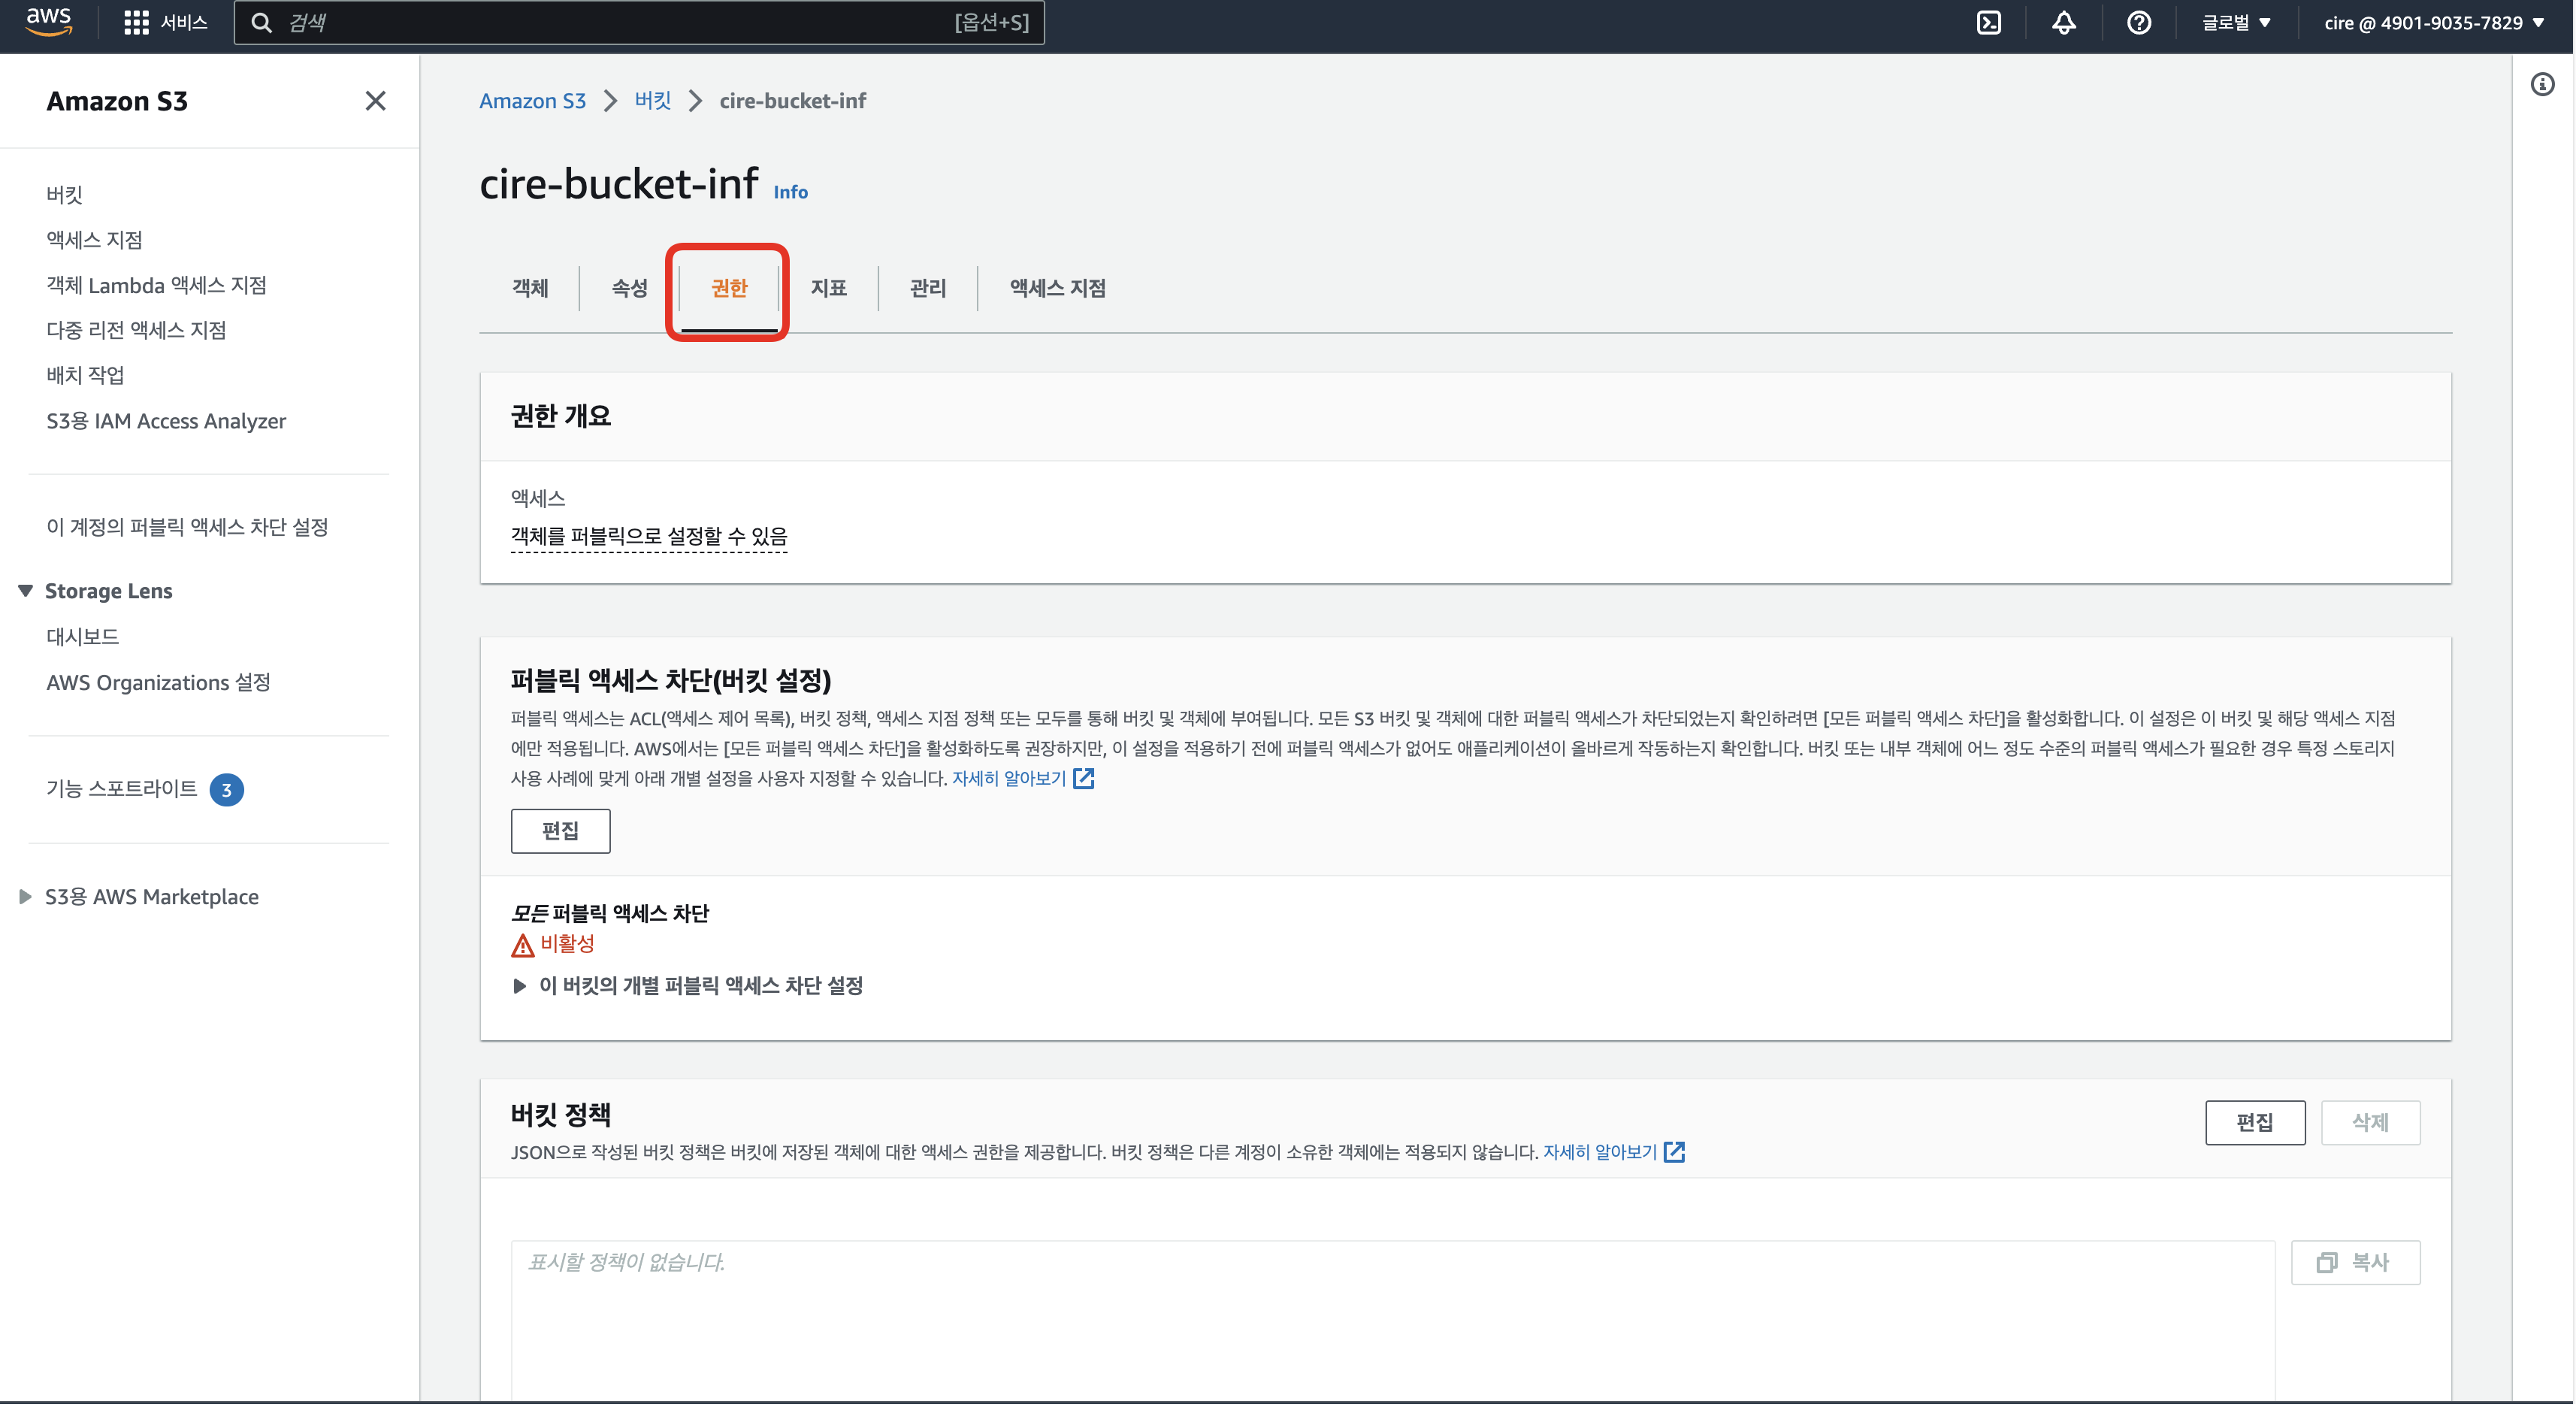Image resolution: width=2576 pixels, height=1404 pixels.
Task: Click 객체를 퍼블릭으로 설정할 수 있음 access text
Action: coord(649,537)
